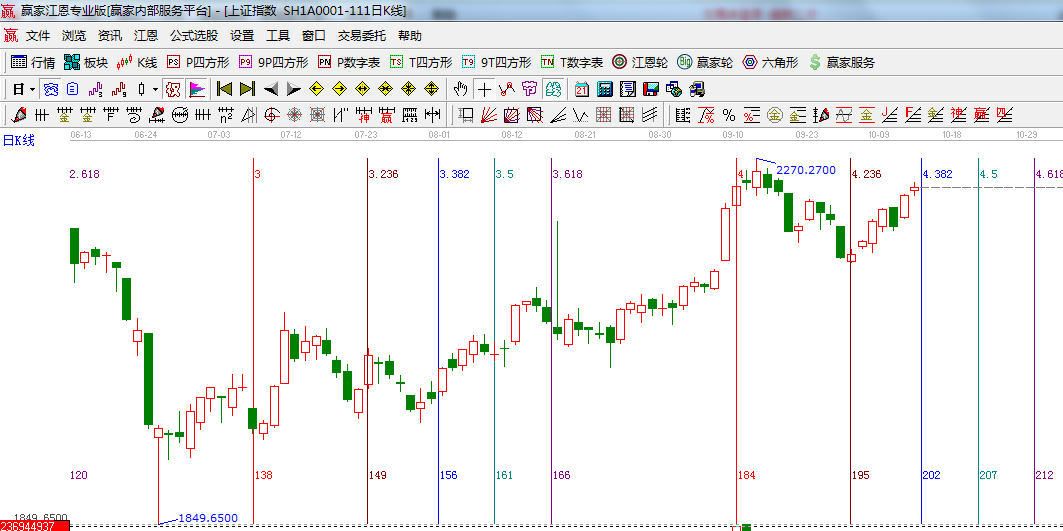Jump to first bar with skip-back arrow
This screenshot has height=531, width=1063.
pyautogui.click(x=224, y=89)
